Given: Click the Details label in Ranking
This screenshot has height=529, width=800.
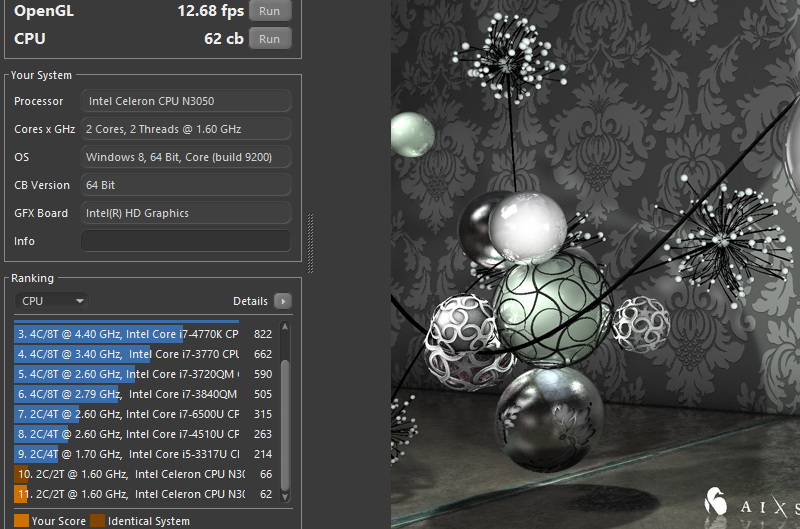Looking at the screenshot, I should coord(250,301).
